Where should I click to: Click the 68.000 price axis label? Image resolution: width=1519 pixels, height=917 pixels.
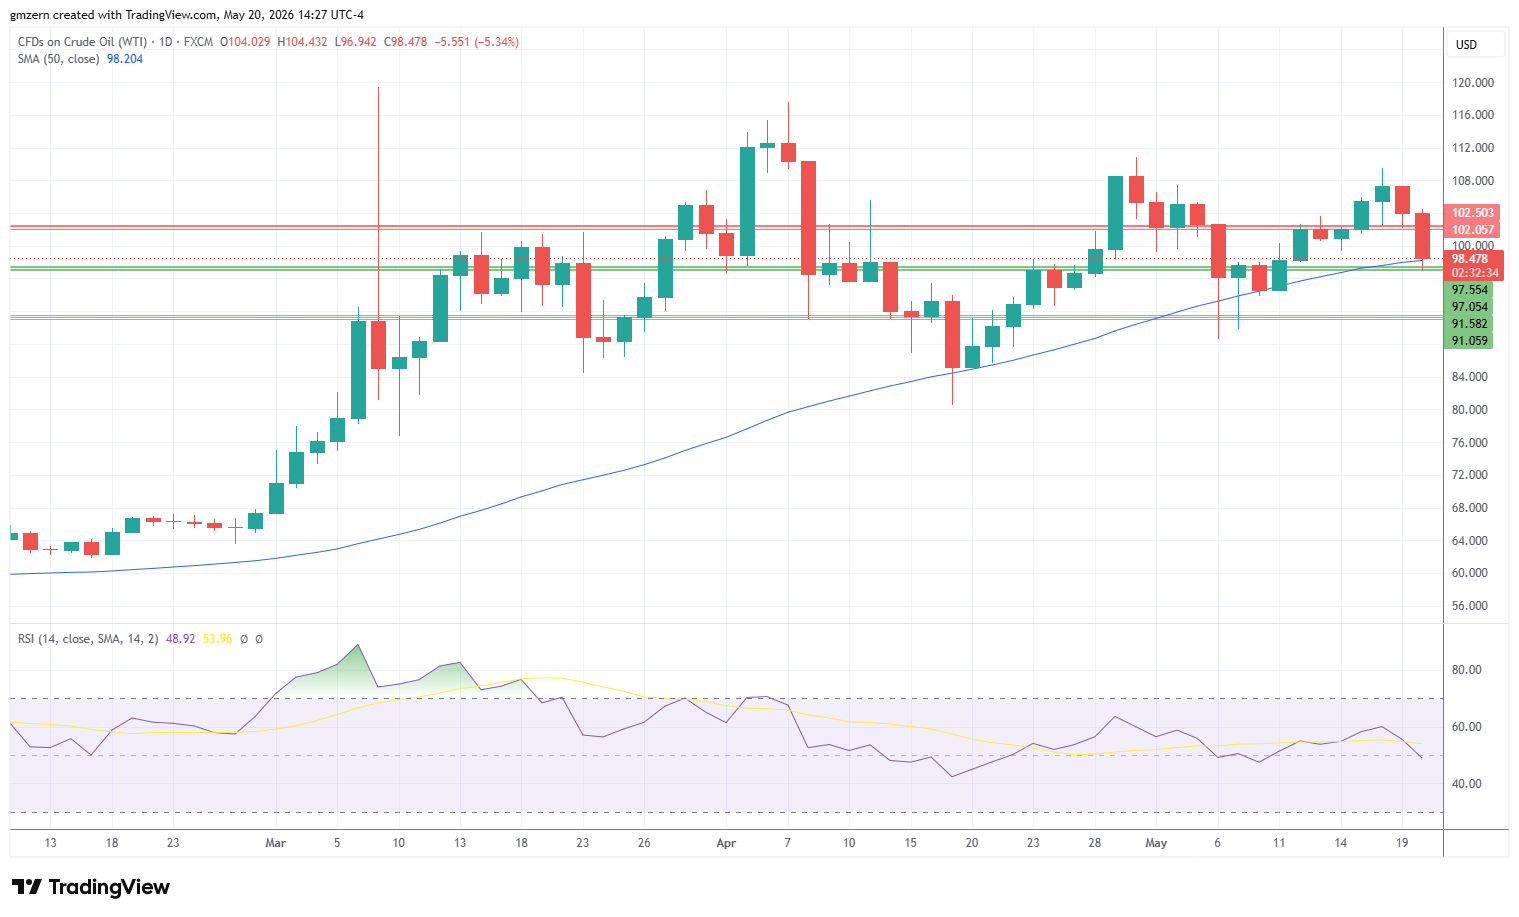tap(1470, 508)
